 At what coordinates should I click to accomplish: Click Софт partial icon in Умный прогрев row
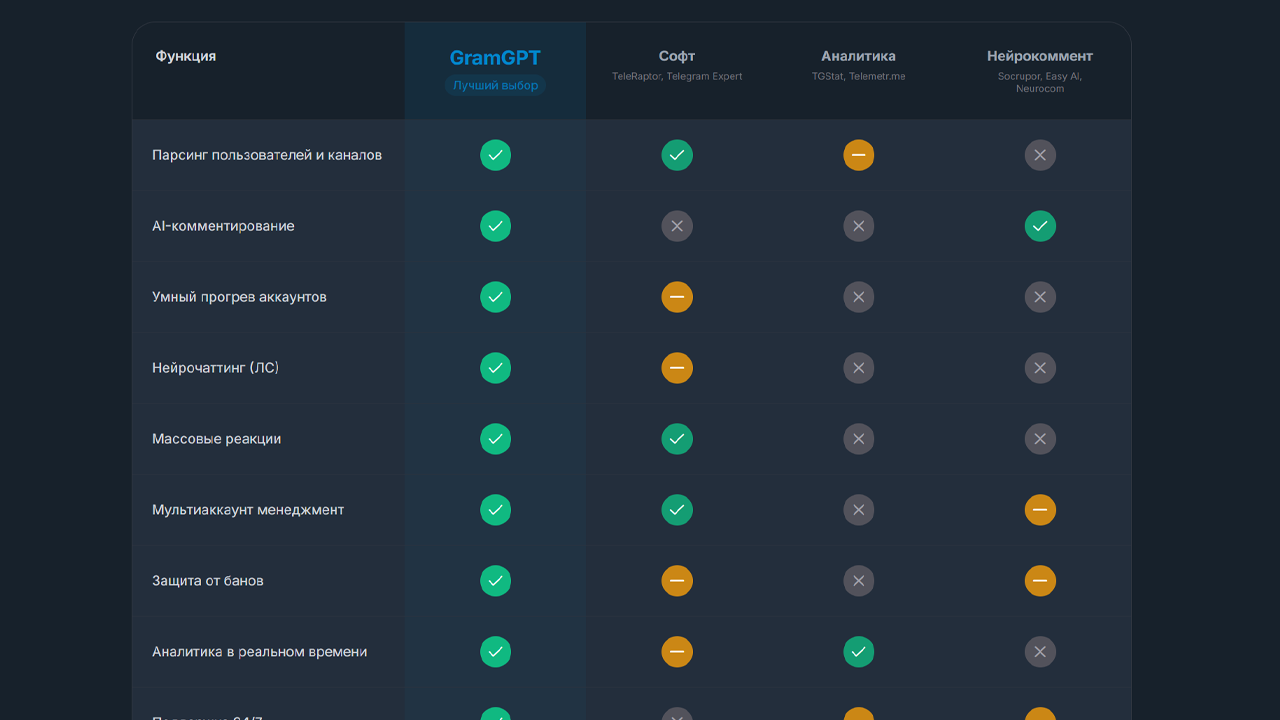pyautogui.click(x=677, y=297)
